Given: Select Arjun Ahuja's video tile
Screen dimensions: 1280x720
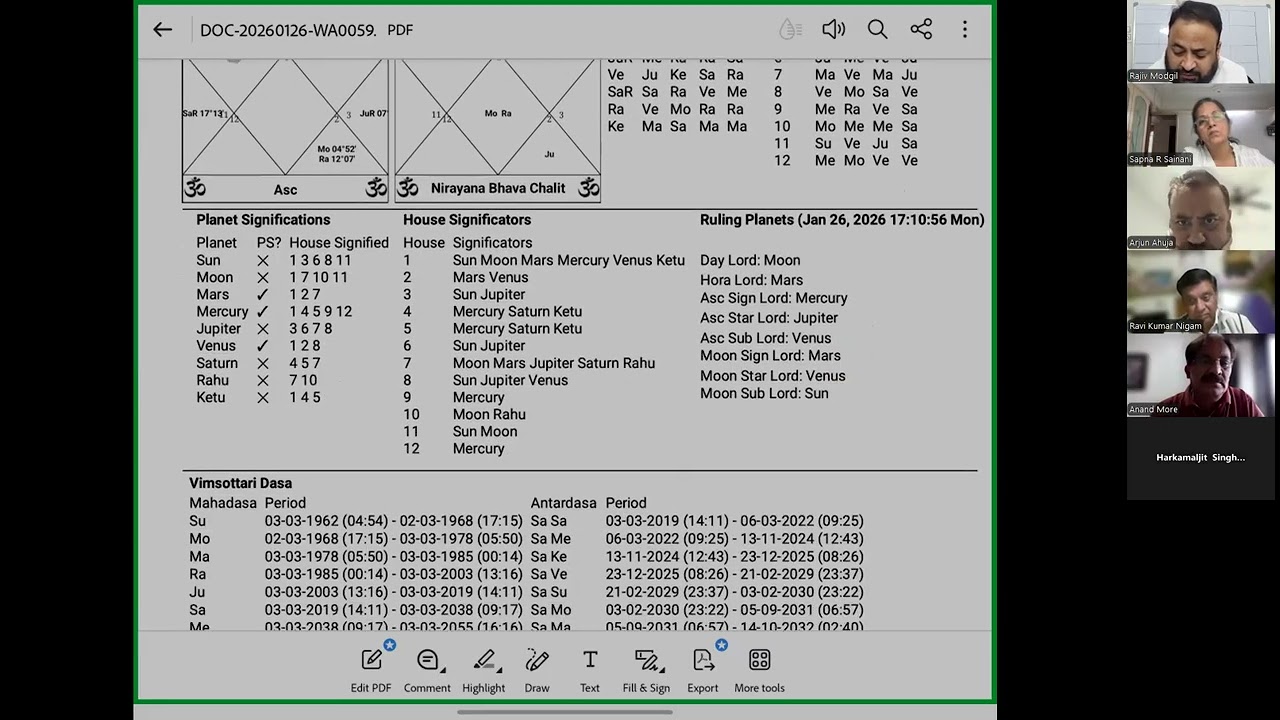Looking at the screenshot, I should tap(1201, 208).
